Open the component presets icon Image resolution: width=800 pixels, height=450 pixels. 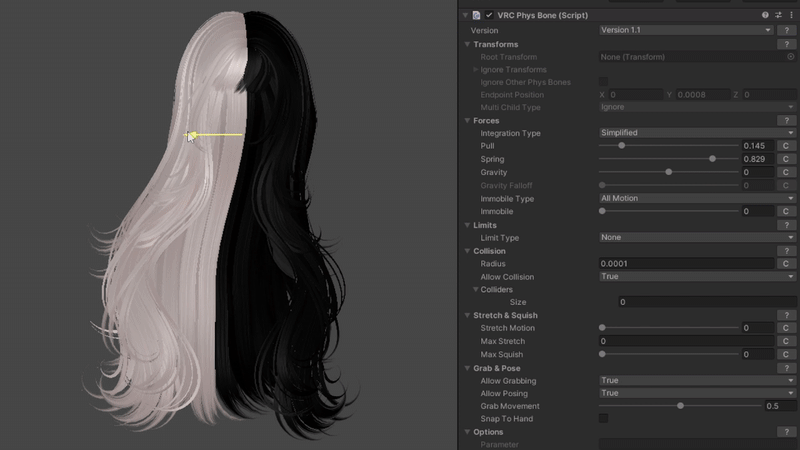pos(778,16)
